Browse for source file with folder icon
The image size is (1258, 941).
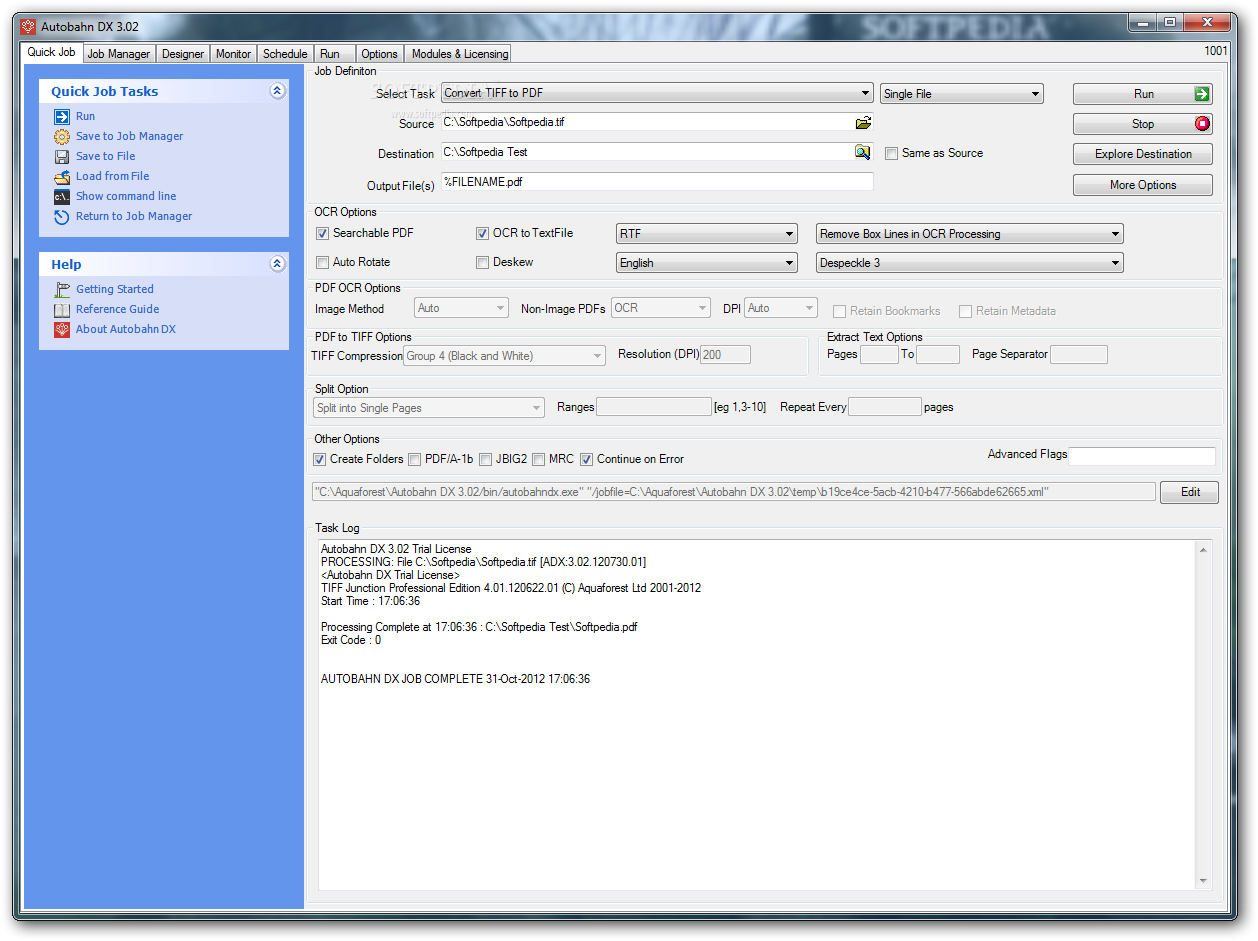(x=863, y=122)
